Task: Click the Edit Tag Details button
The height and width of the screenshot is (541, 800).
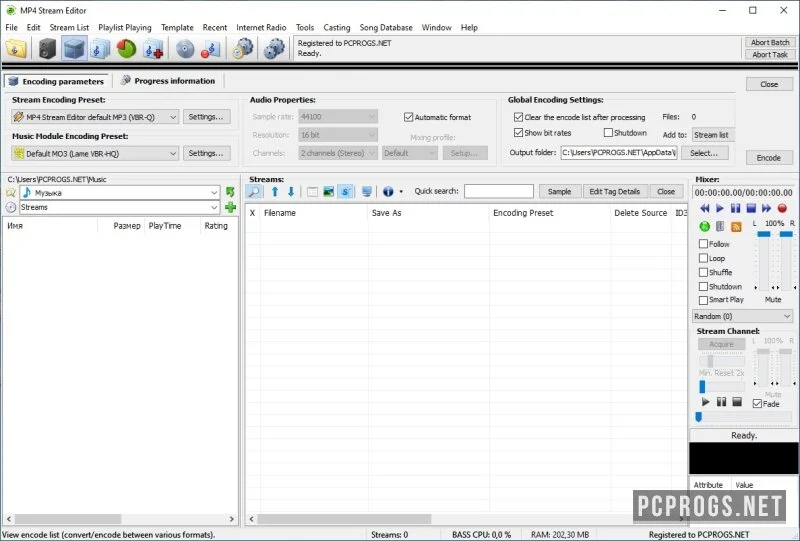Action: coord(614,191)
